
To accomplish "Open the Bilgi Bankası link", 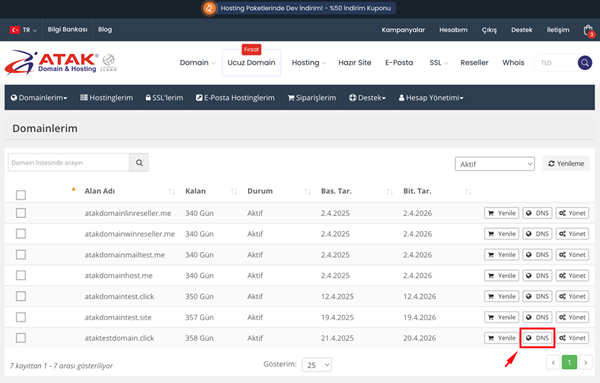I will [x=67, y=29].
